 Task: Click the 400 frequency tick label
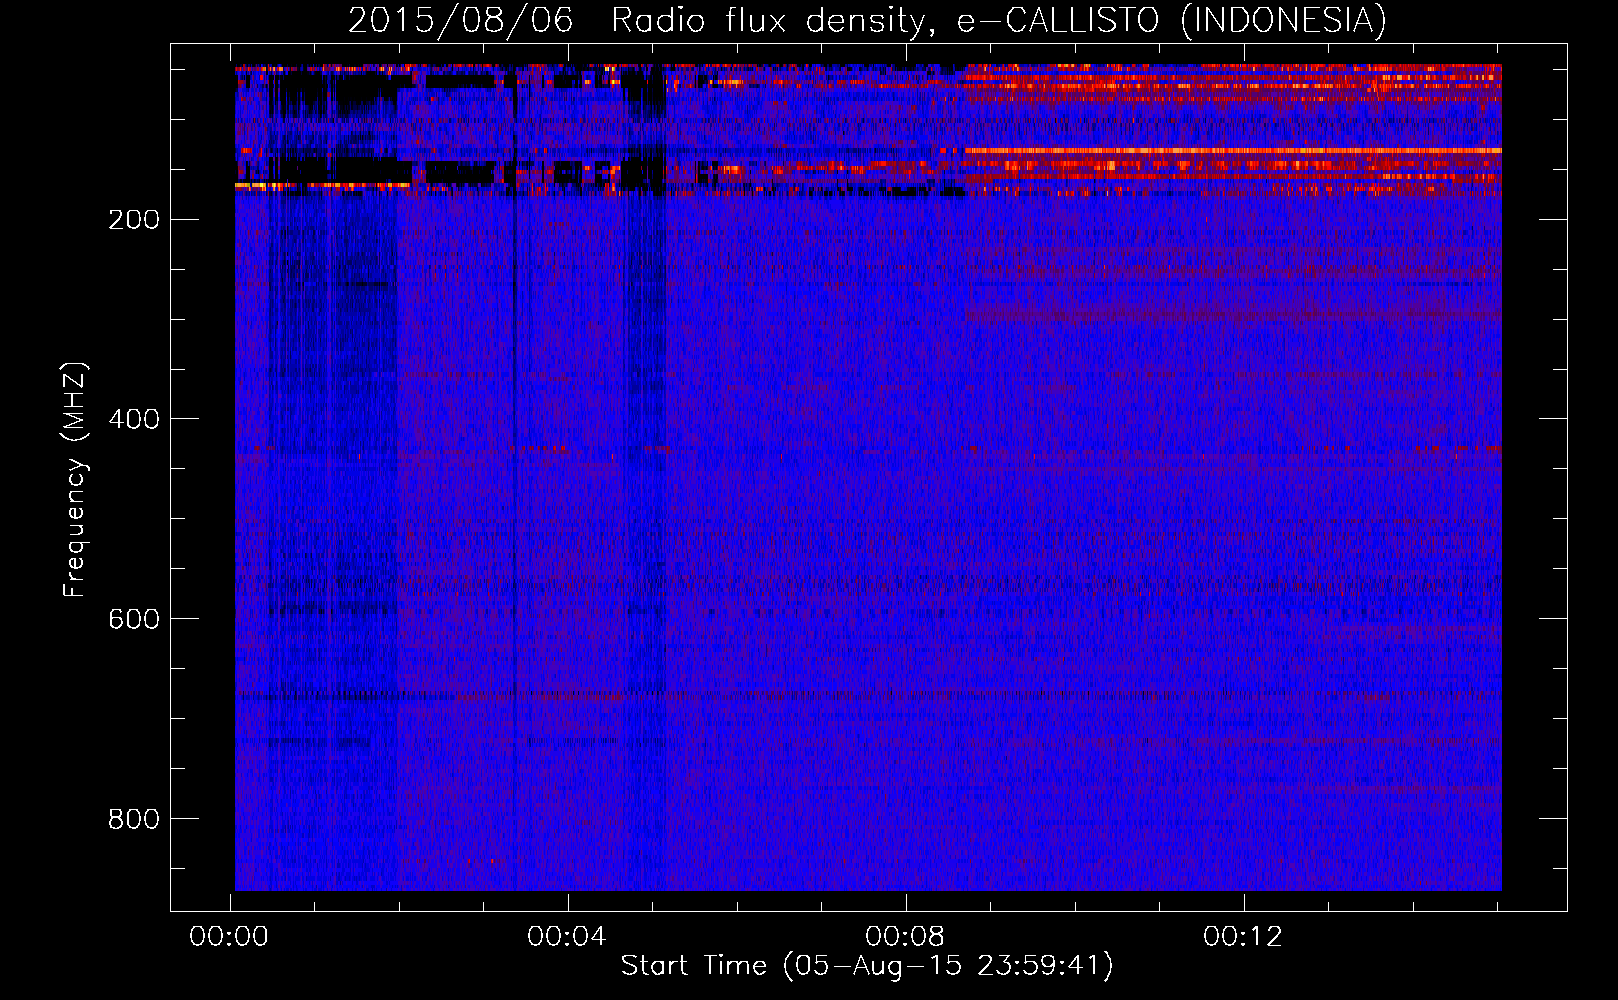(134, 419)
